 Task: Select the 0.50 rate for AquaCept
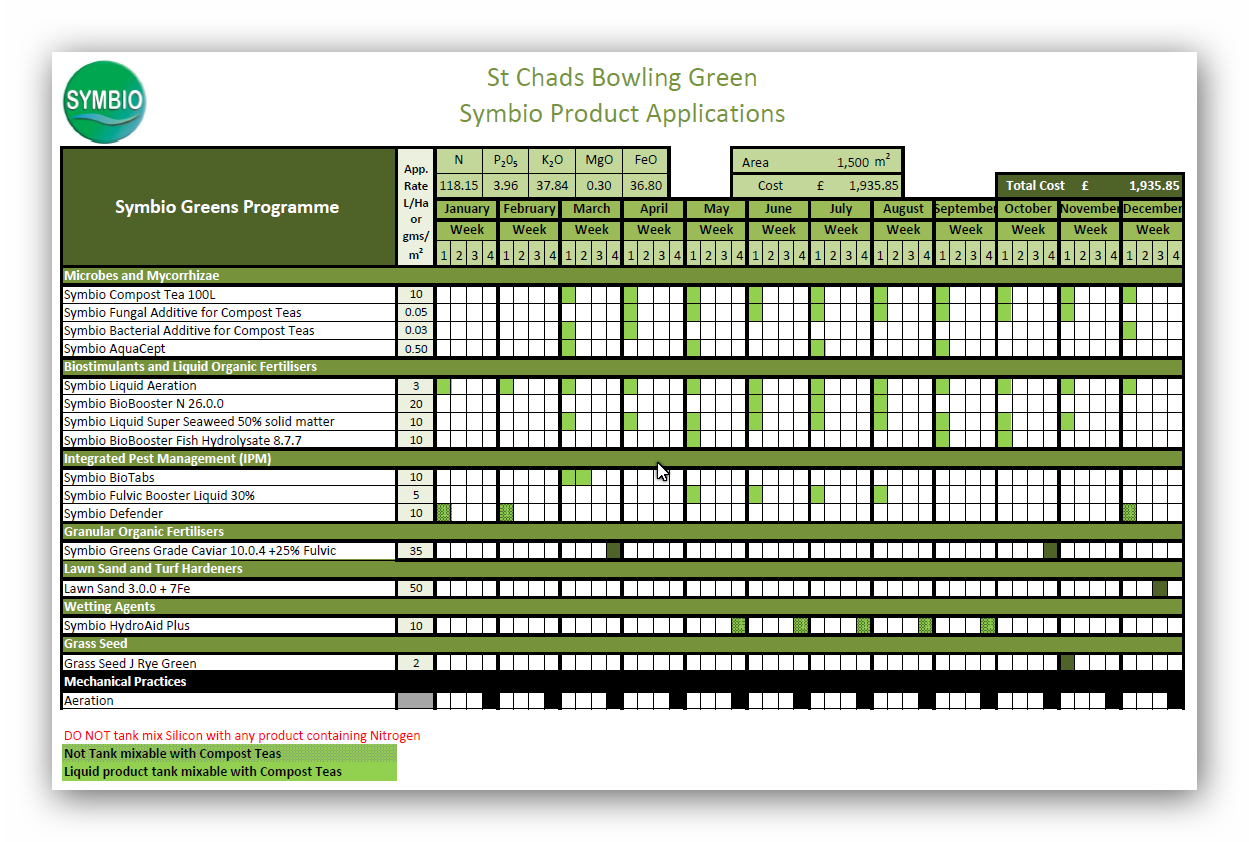416,349
